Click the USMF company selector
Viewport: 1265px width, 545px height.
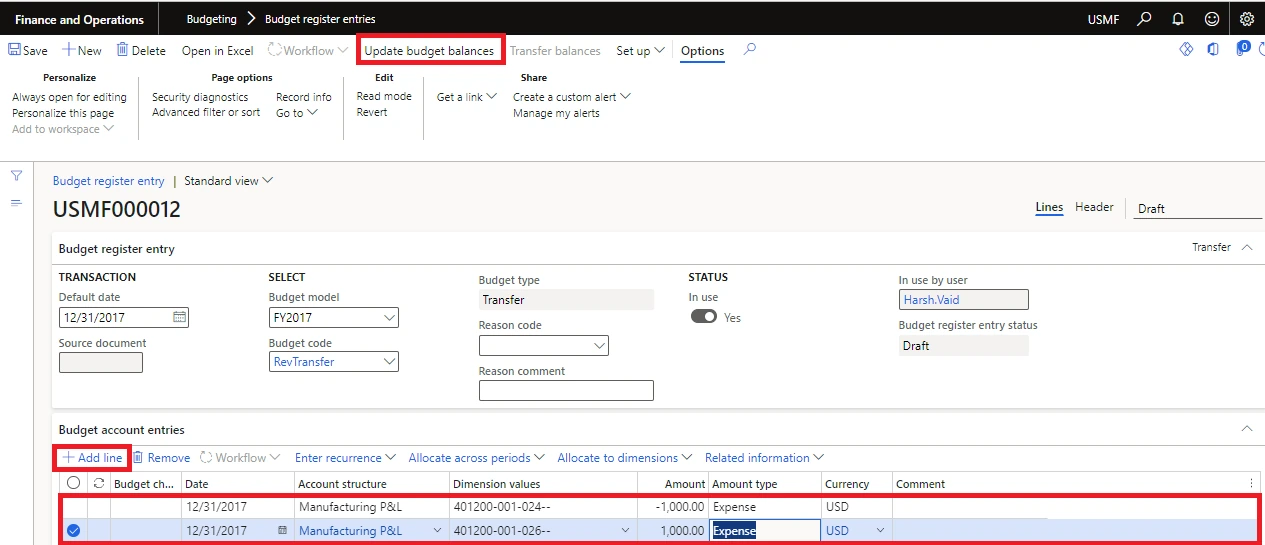[1103, 19]
